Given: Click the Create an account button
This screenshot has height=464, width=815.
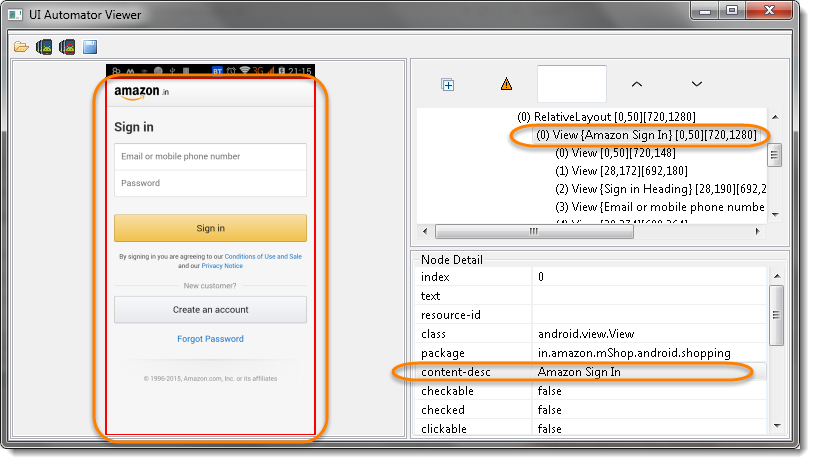Looking at the screenshot, I should pyautogui.click(x=211, y=310).
